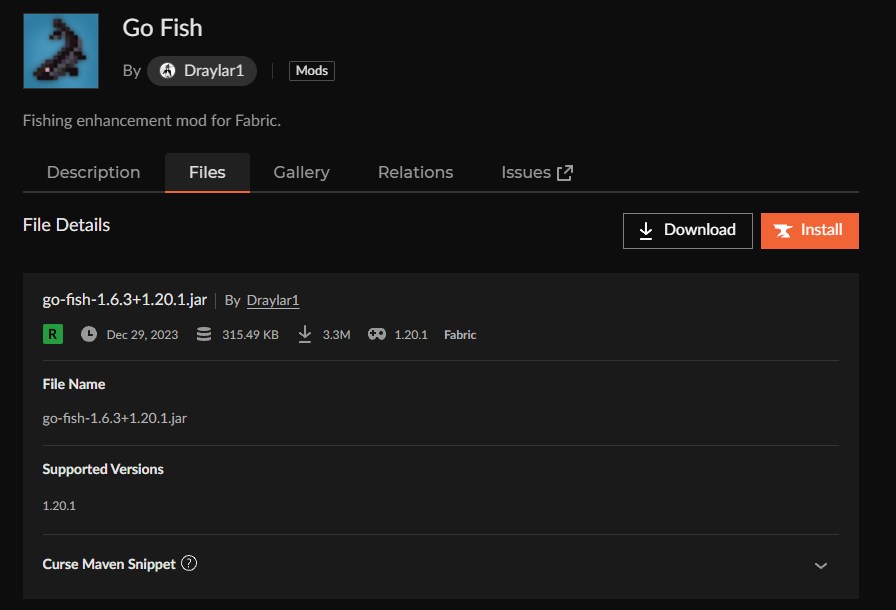Click the clock icon beside the upload date
Screen dimensions: 896x610
[x=89, y=334]
